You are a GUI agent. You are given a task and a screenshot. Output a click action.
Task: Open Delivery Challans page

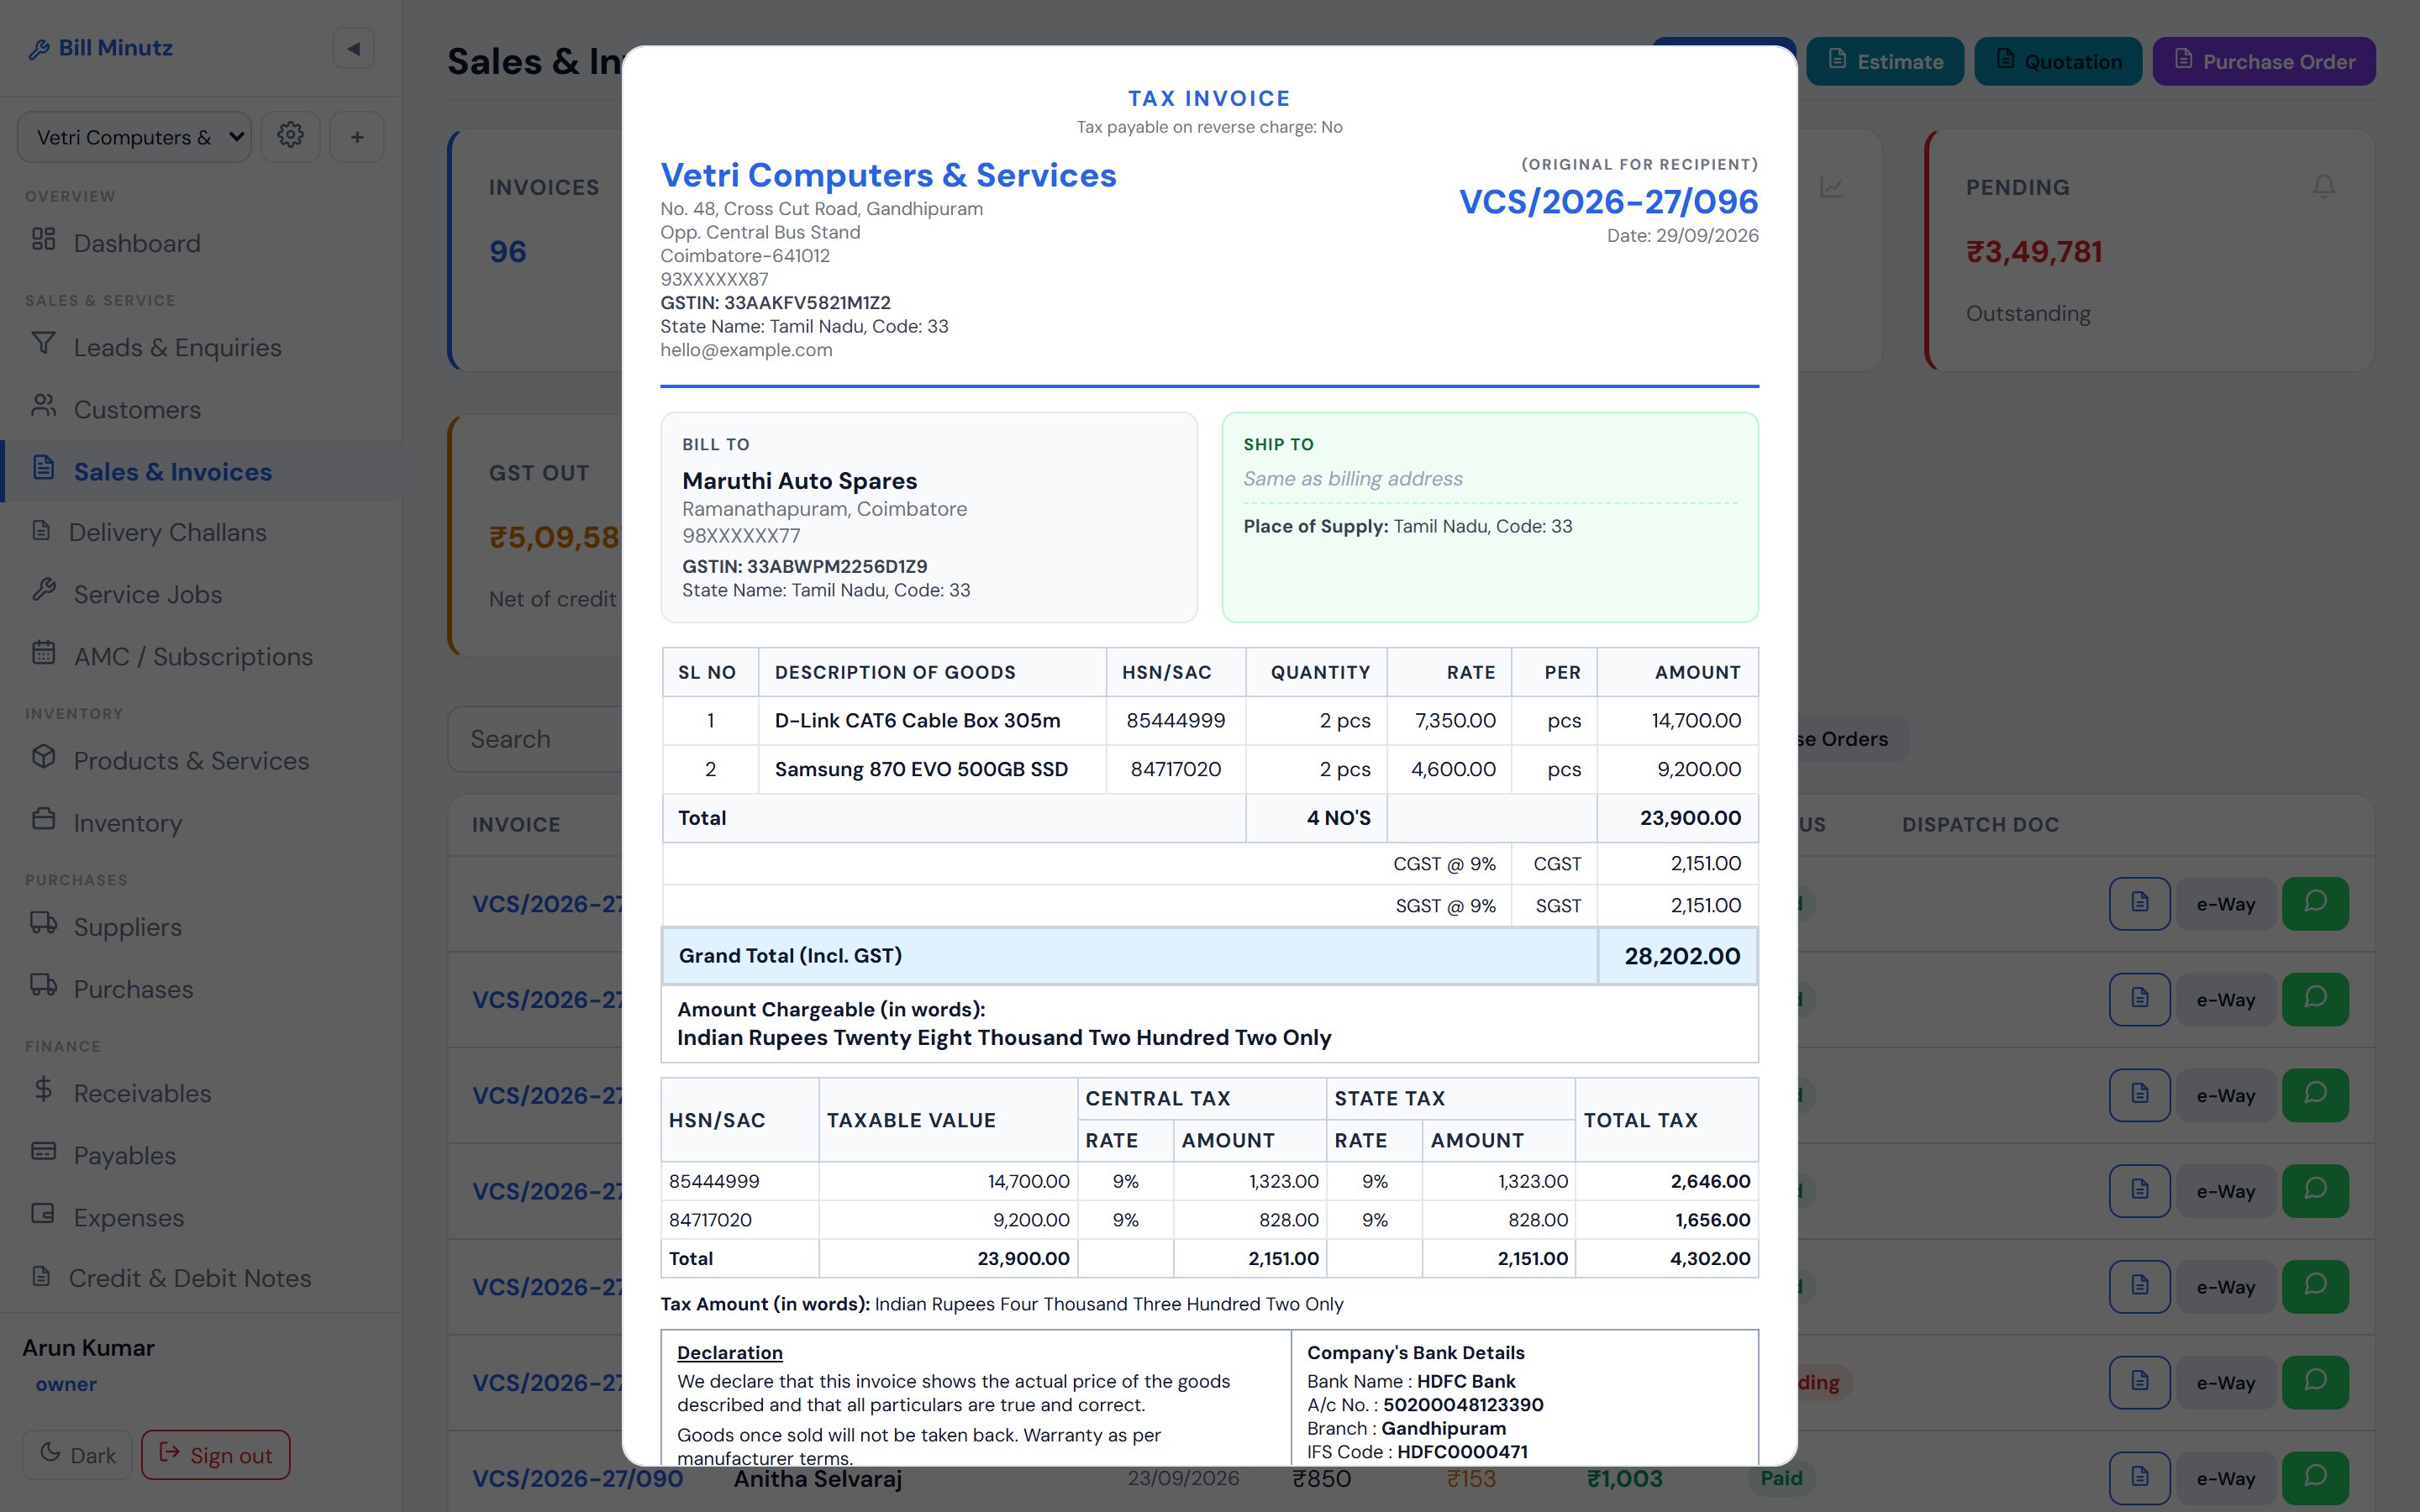tap(200, 532)
